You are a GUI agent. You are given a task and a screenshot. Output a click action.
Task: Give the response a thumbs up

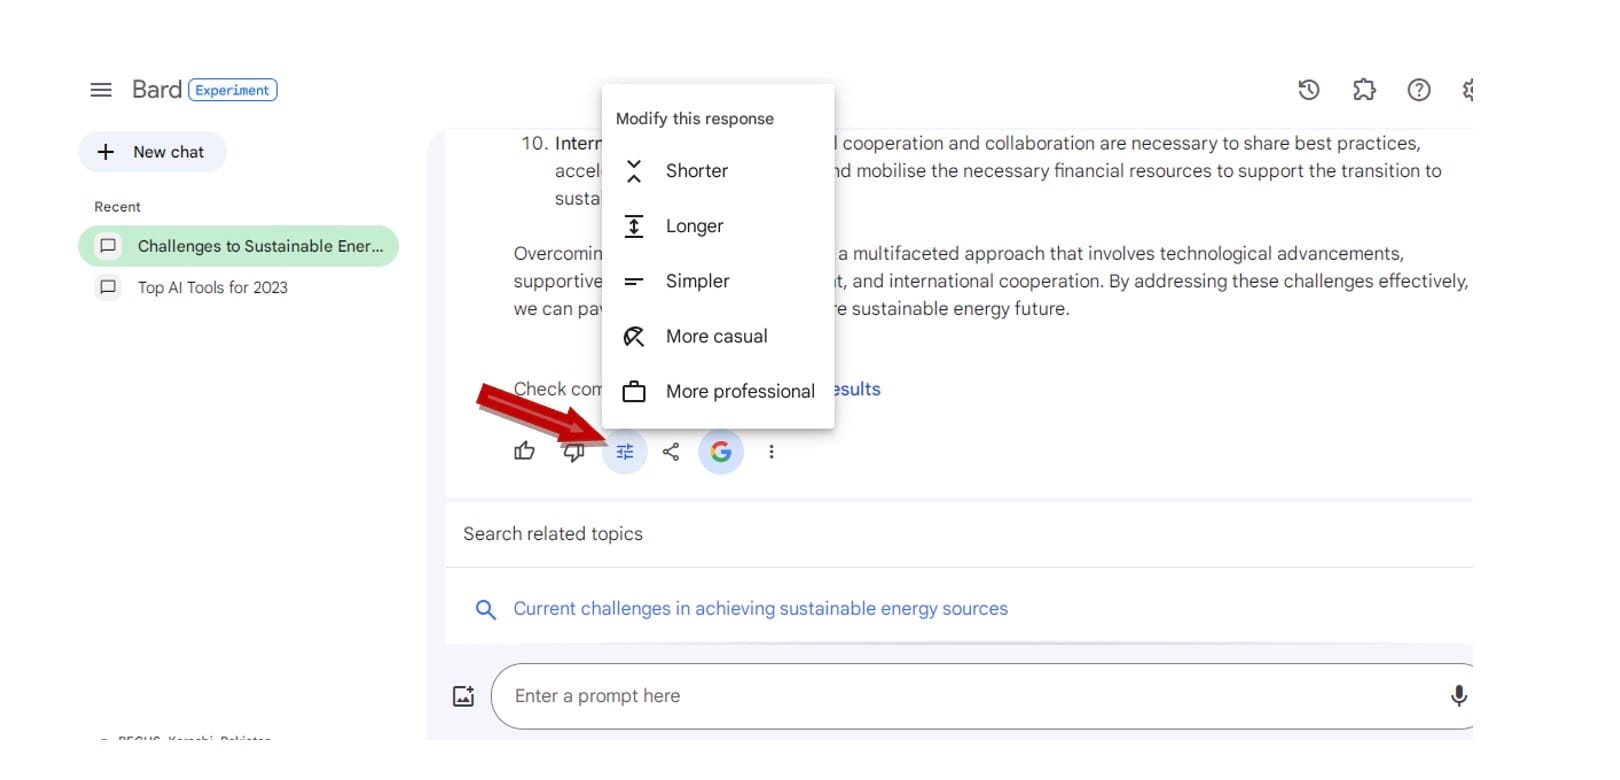[x=525, y=452]
